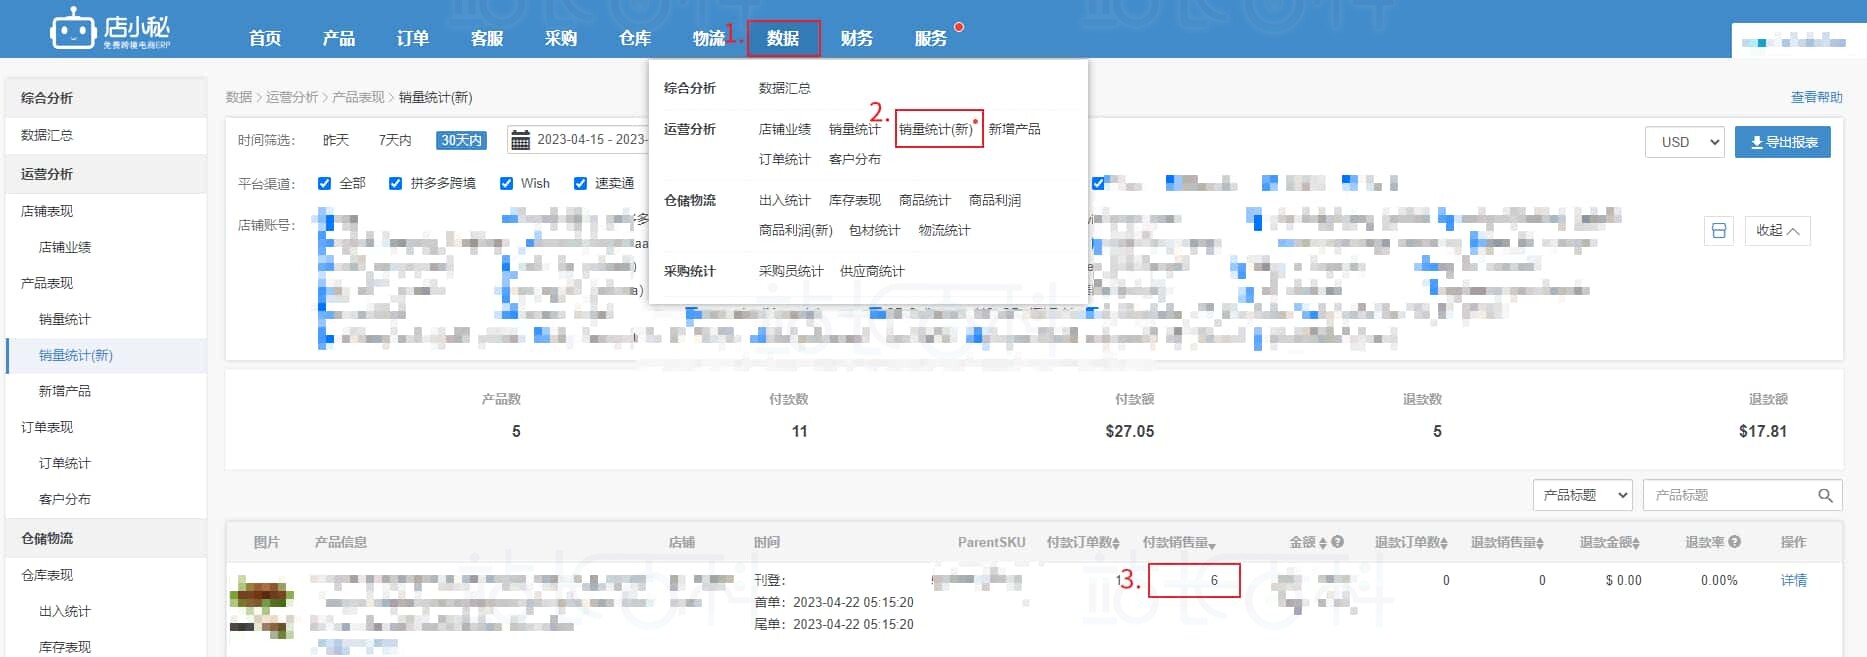Open the 查看帮助 link
Viewport: 1867px width, 657px height.
[1816, 97]
